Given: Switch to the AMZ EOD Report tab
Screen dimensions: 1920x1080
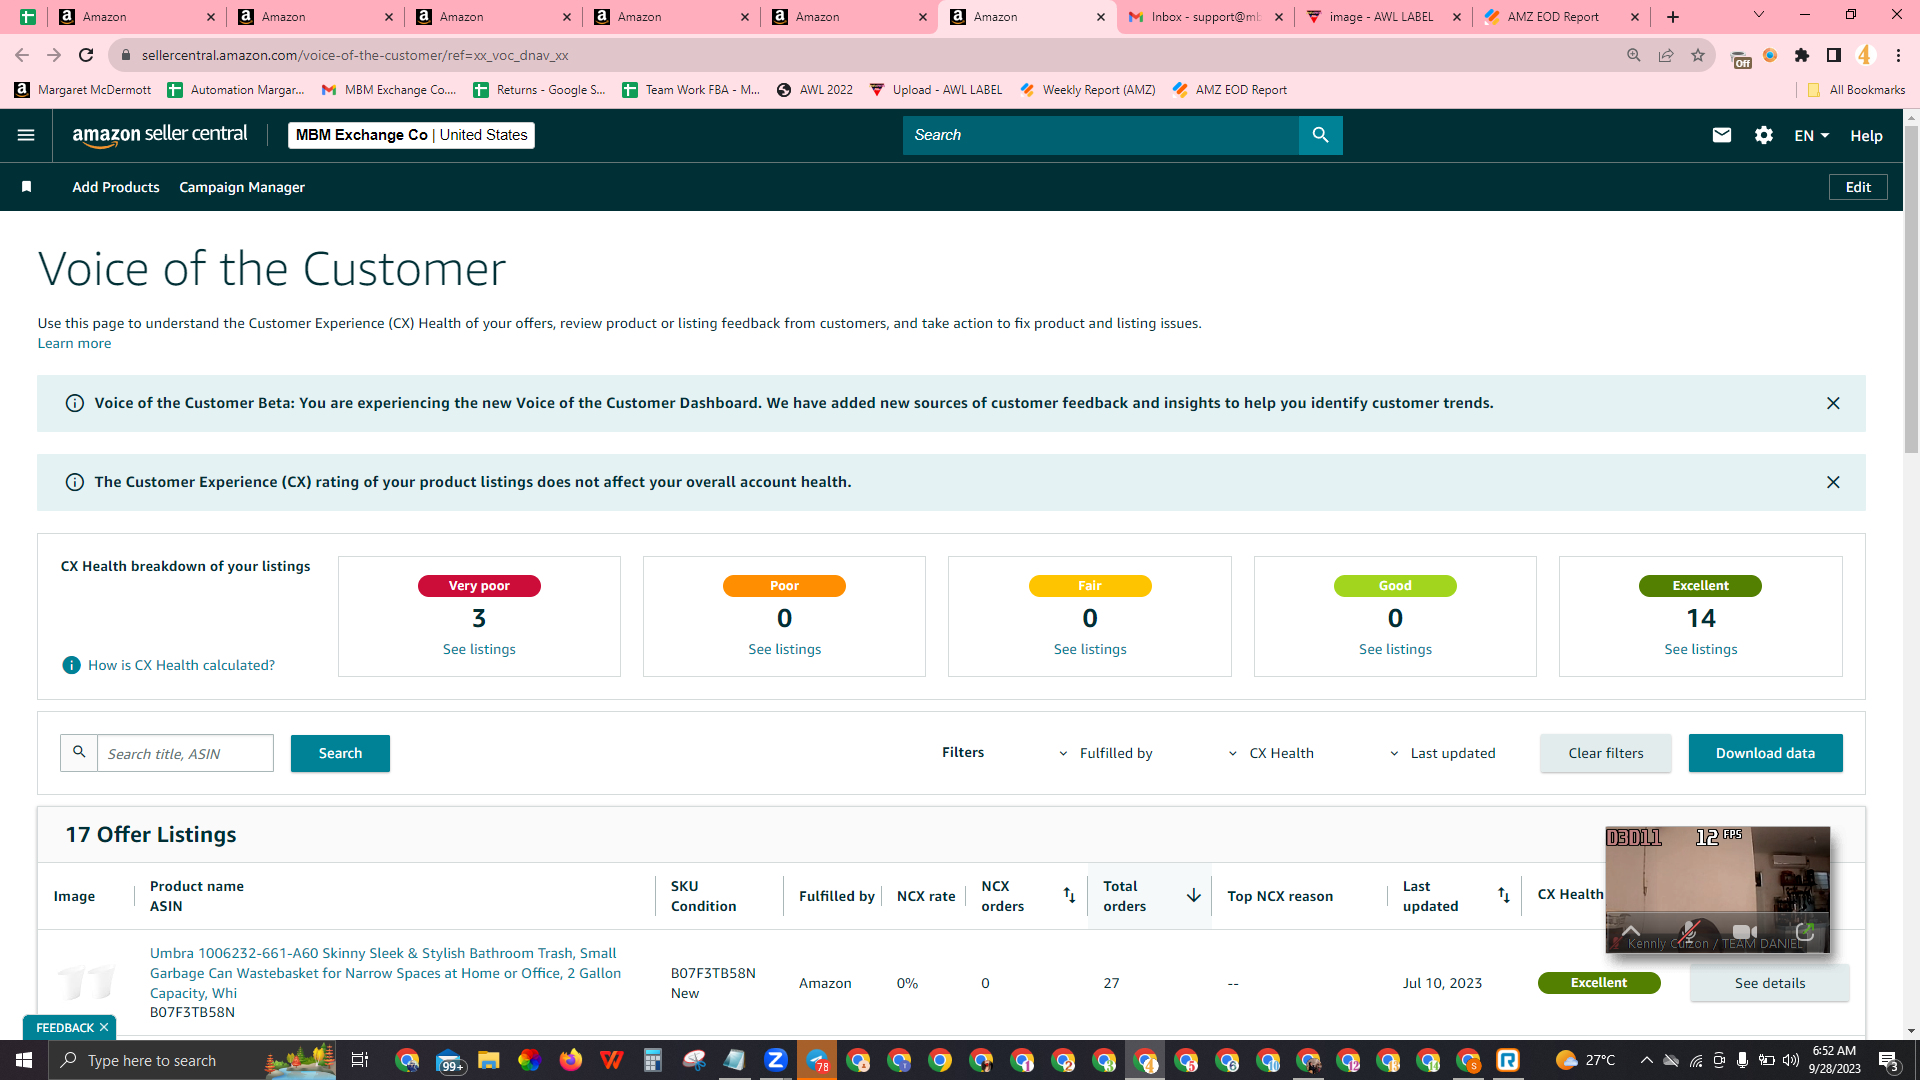Looking at the screenshot, I should coord(1560,17).
